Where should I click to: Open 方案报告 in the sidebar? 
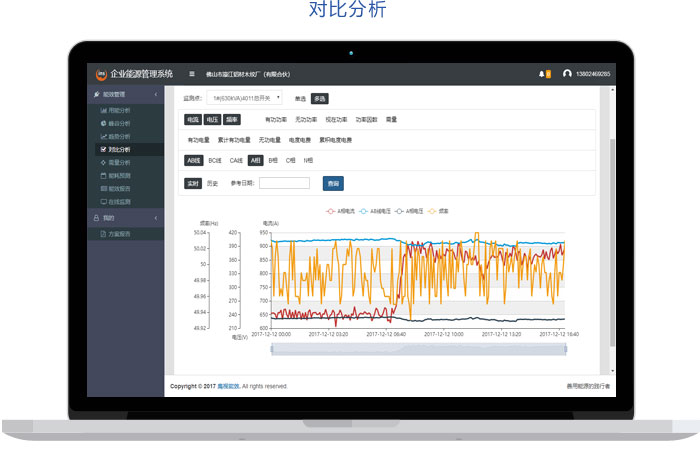119,234
